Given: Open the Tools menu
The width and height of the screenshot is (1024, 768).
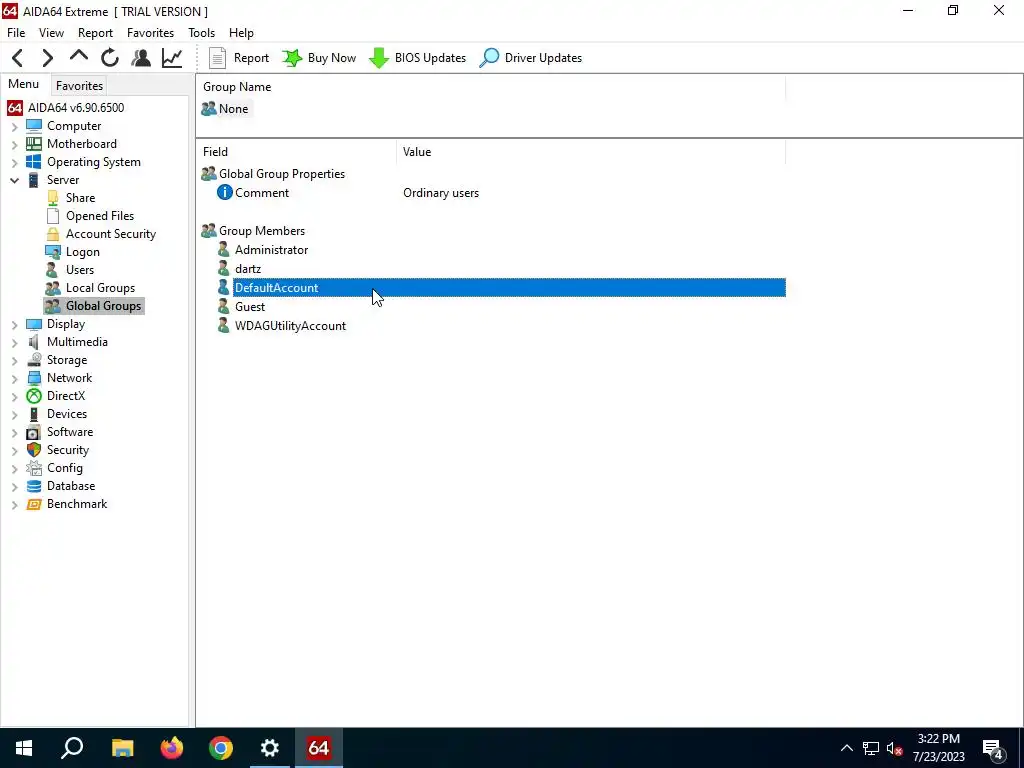Looking at the screenshot, I should [201, 33].
